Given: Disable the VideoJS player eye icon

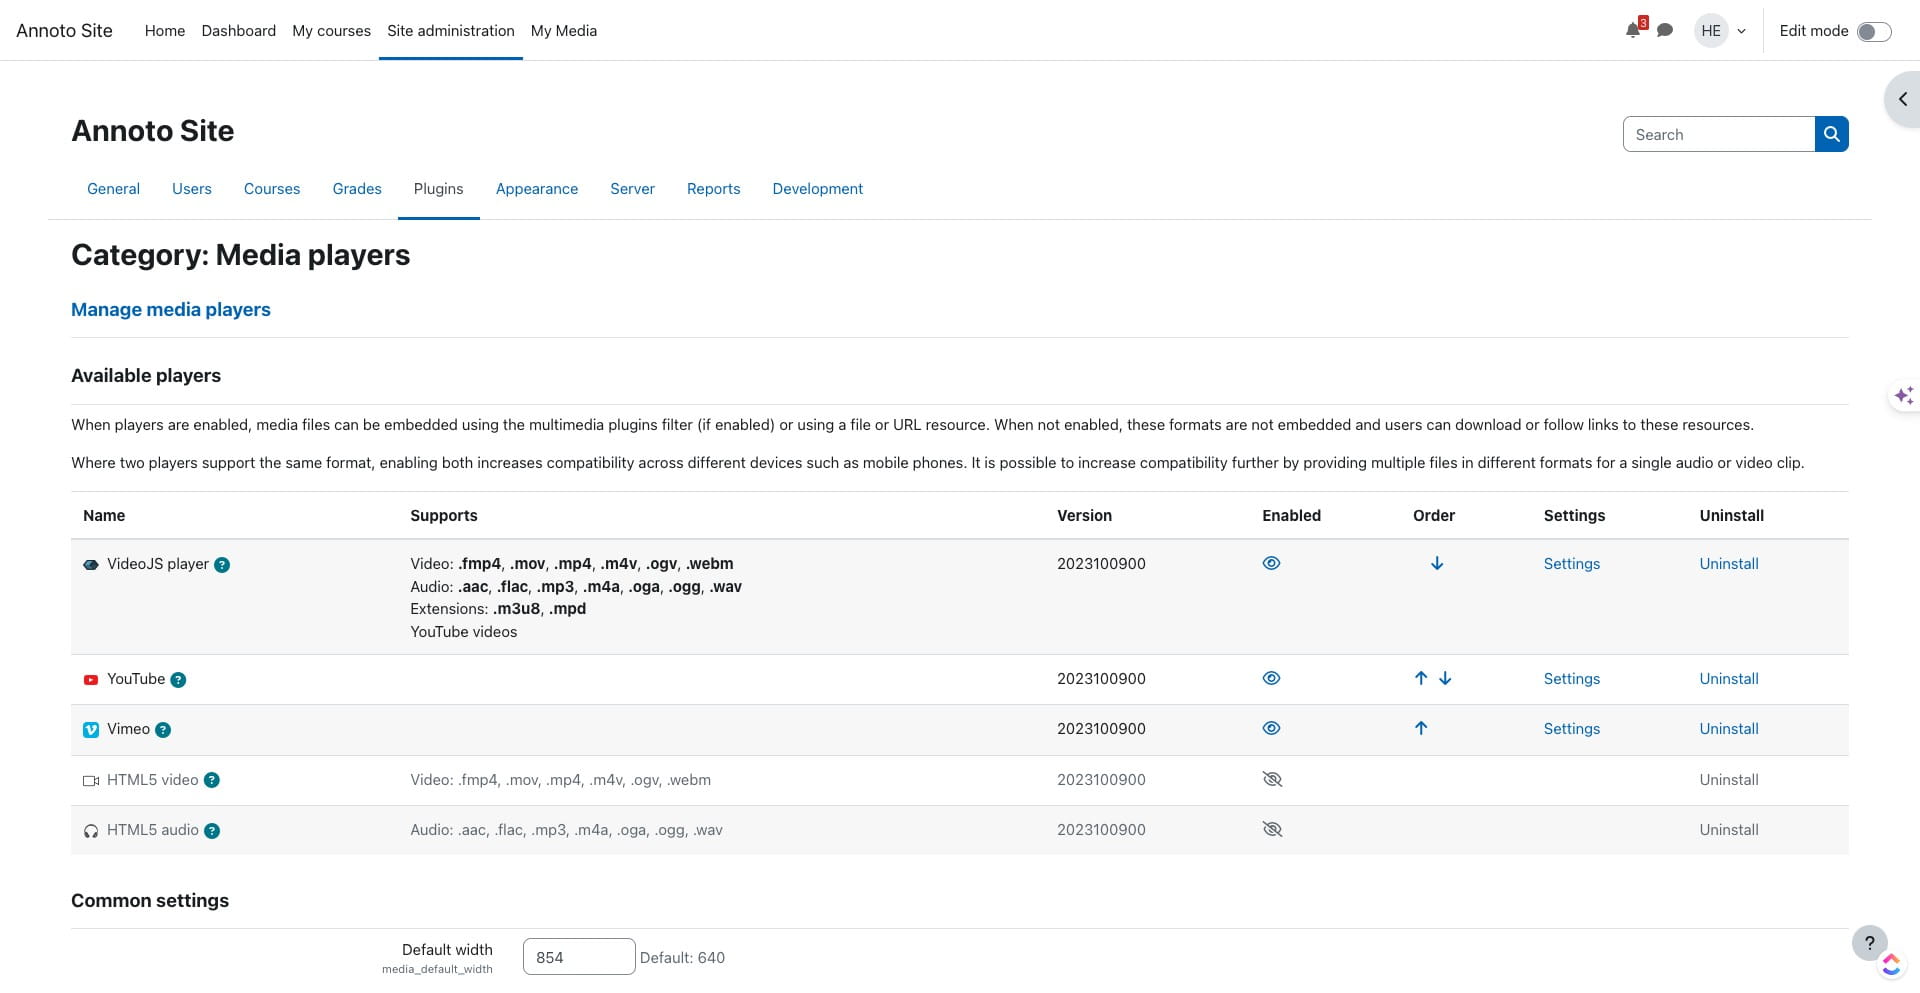Looking at the screenshot, I should click(1271, 564).
